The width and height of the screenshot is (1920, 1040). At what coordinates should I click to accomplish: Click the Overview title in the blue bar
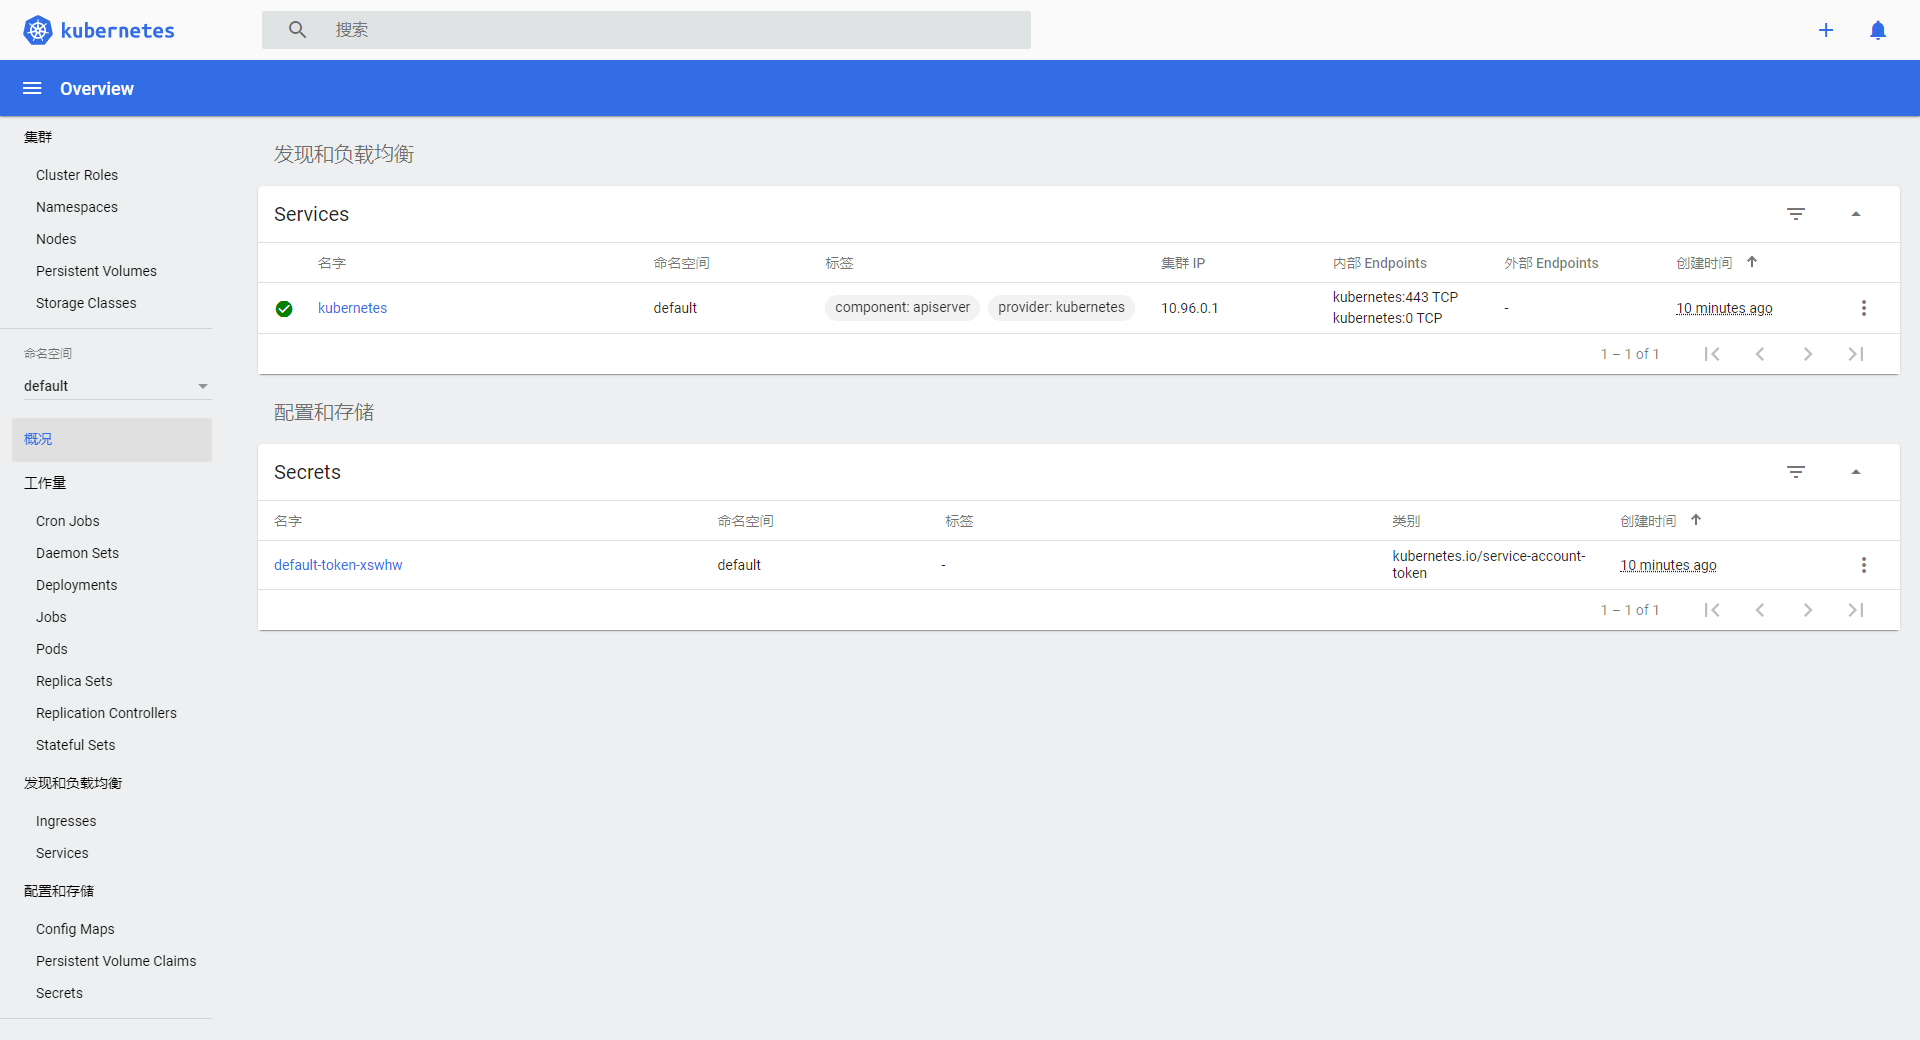97,88
